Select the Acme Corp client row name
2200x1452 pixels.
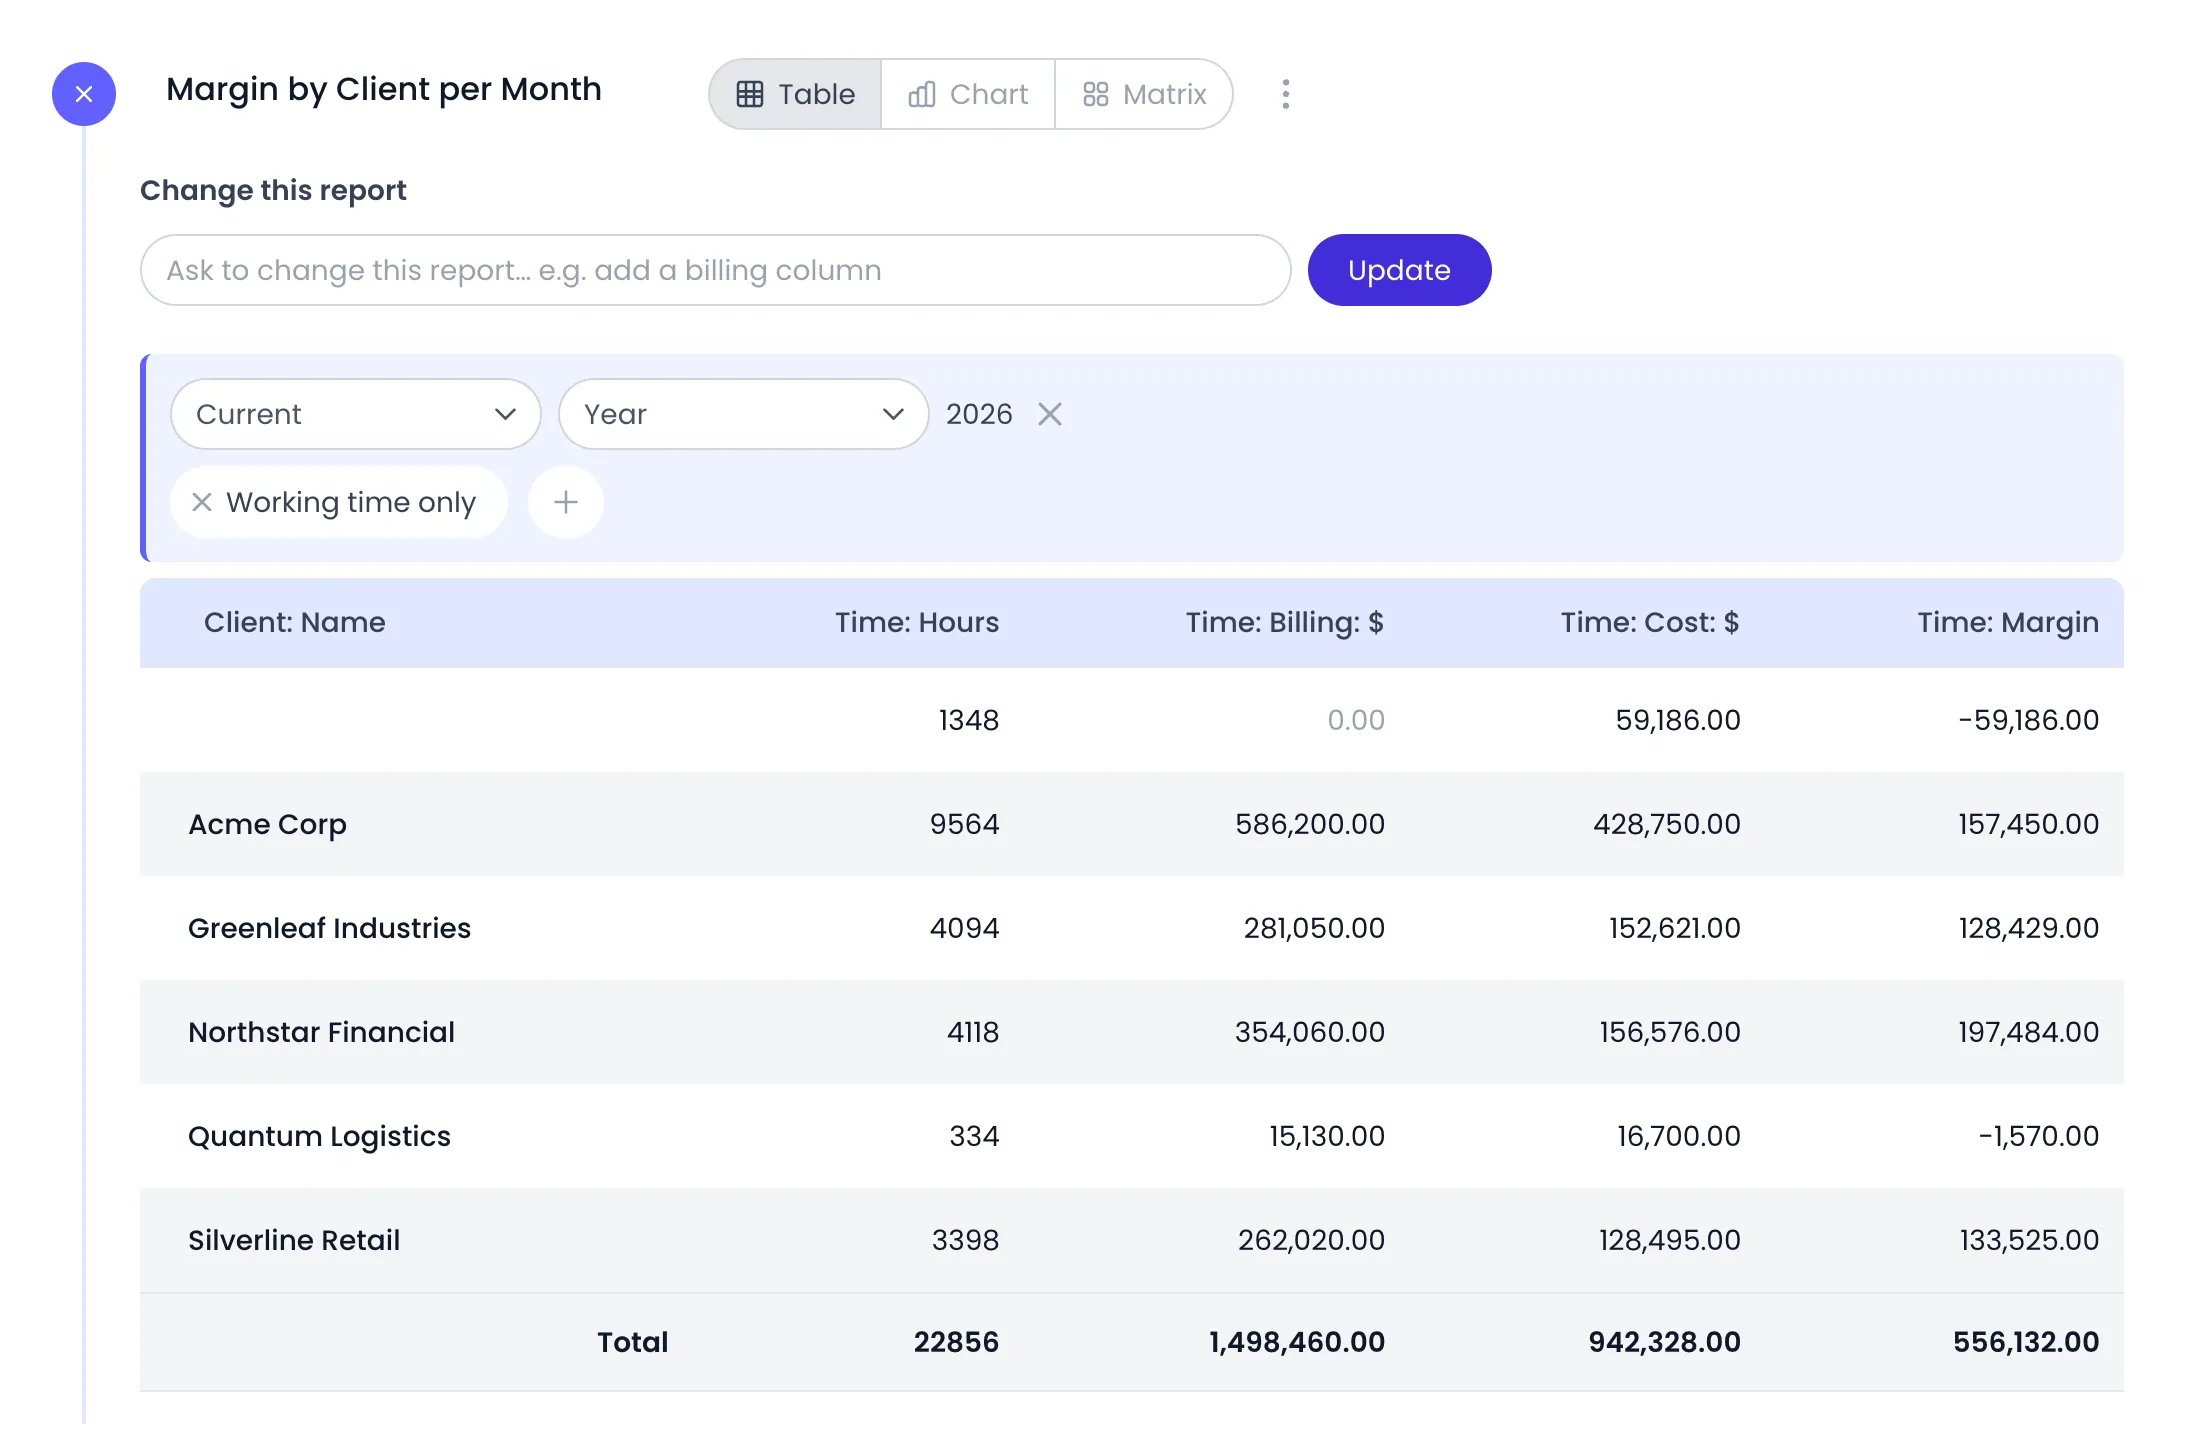pyautogui.click(x=267, y=824)
